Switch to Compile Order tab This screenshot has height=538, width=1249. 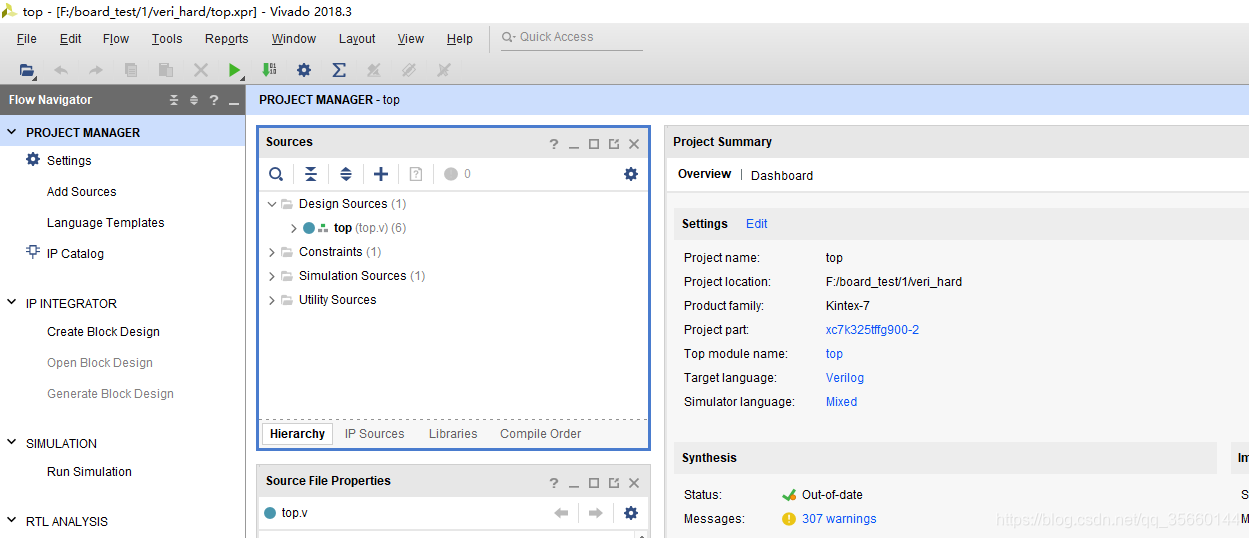[541, 434]
